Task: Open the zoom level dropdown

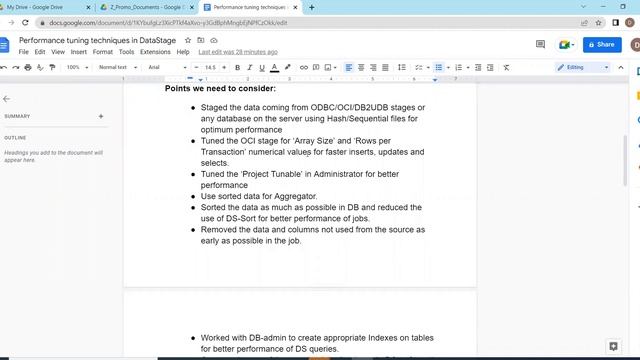Action: pos(77,67)
